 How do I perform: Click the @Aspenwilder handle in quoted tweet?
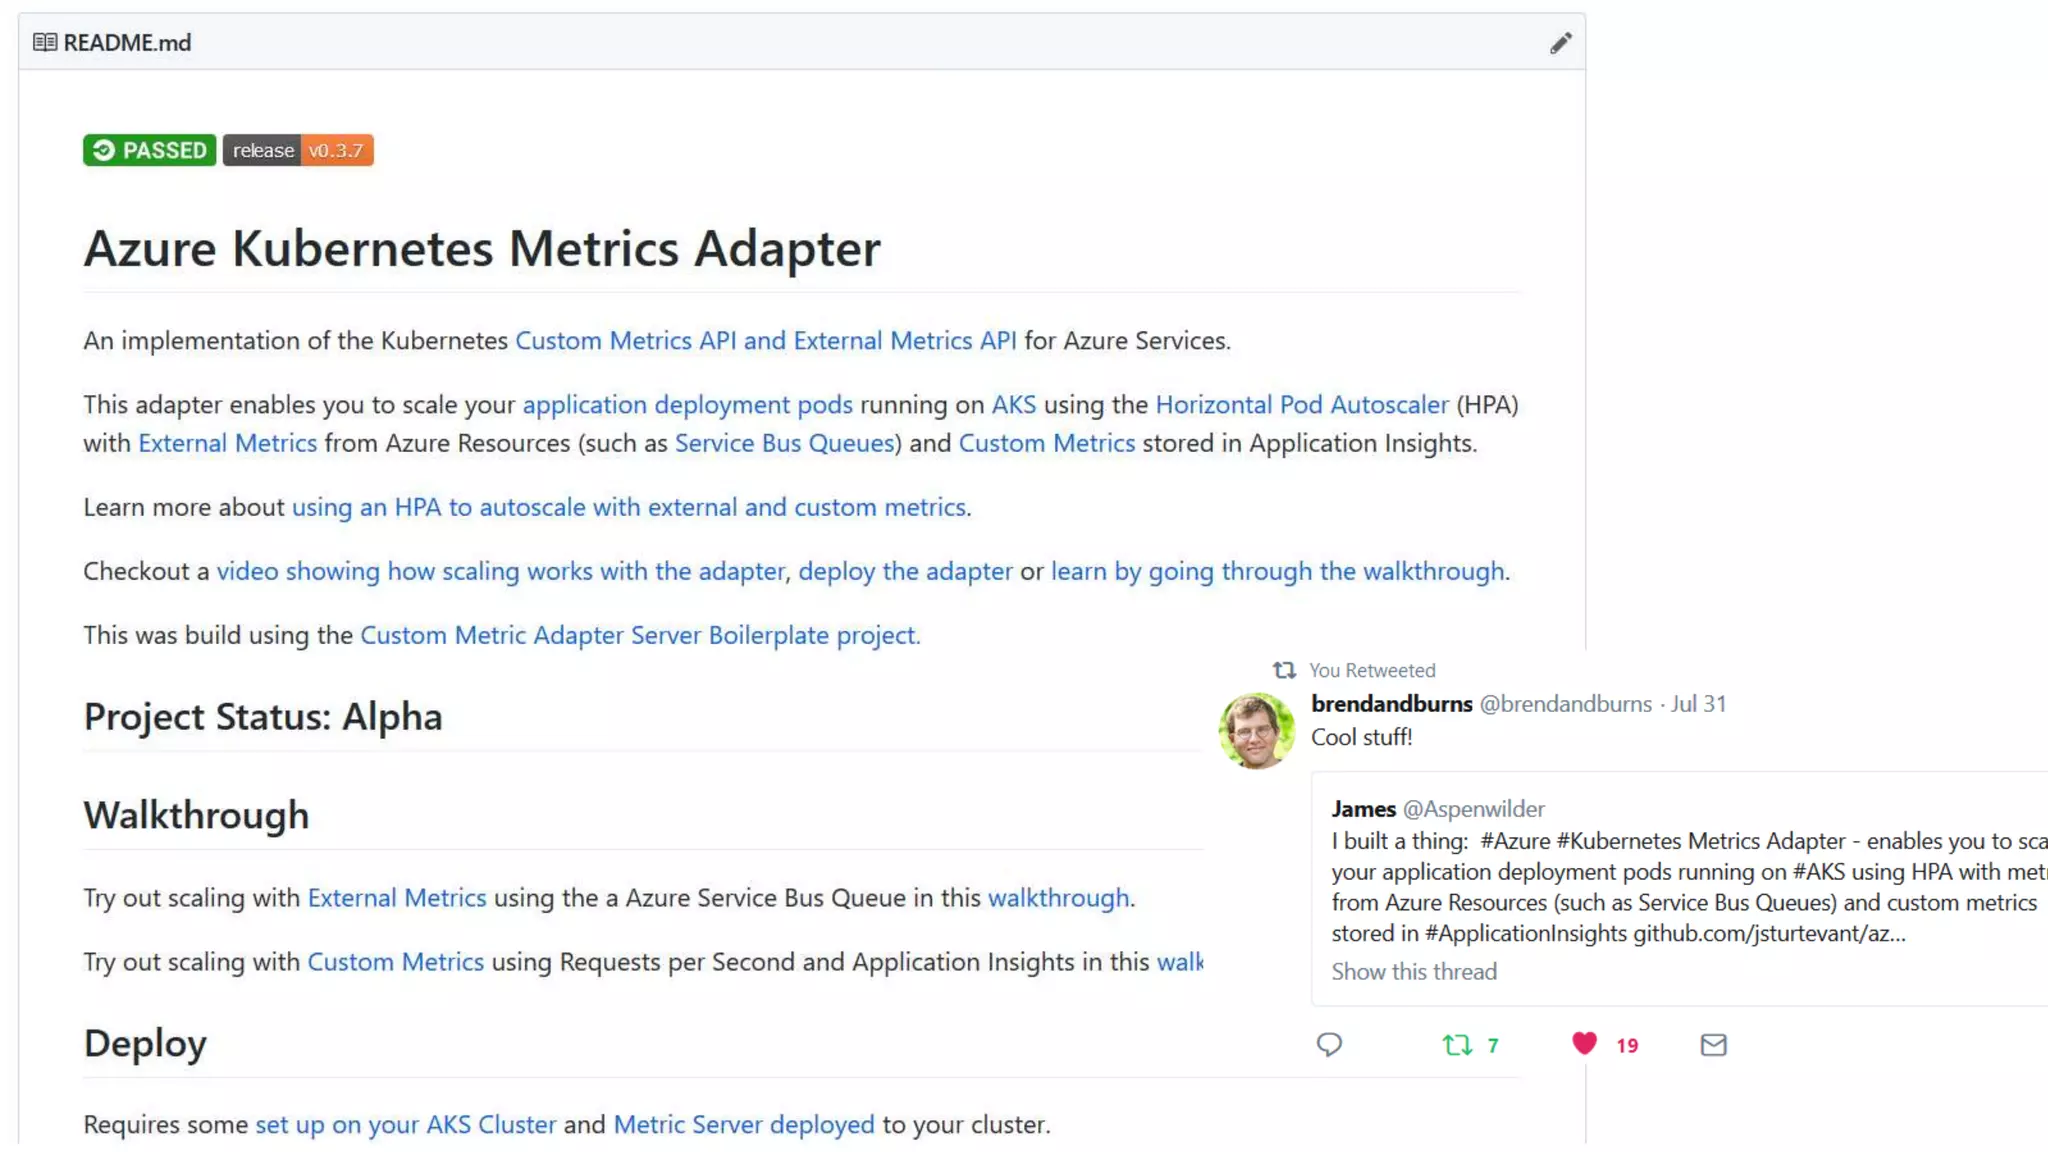pos(1473,809)
